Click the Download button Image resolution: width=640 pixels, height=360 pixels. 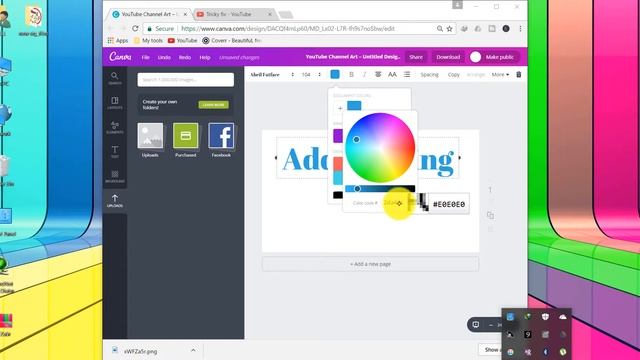click(x=448, y=57)
